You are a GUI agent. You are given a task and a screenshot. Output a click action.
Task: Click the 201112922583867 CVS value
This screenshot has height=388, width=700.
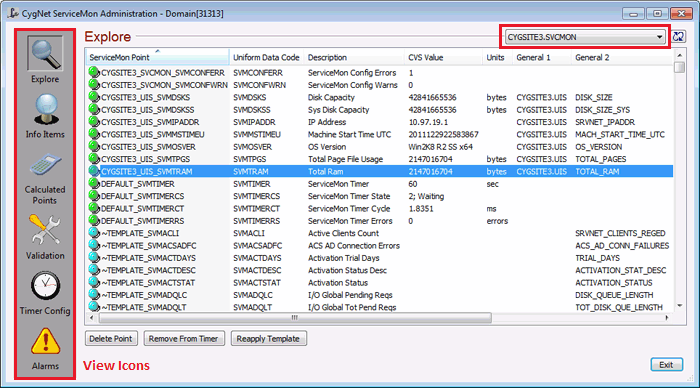click(x=443, y=134)
